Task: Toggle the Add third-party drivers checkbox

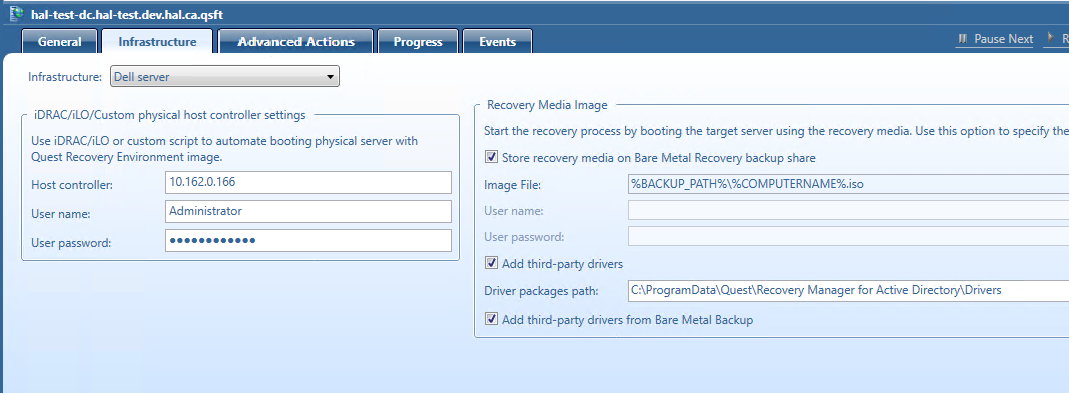Action: coord(491,263)
